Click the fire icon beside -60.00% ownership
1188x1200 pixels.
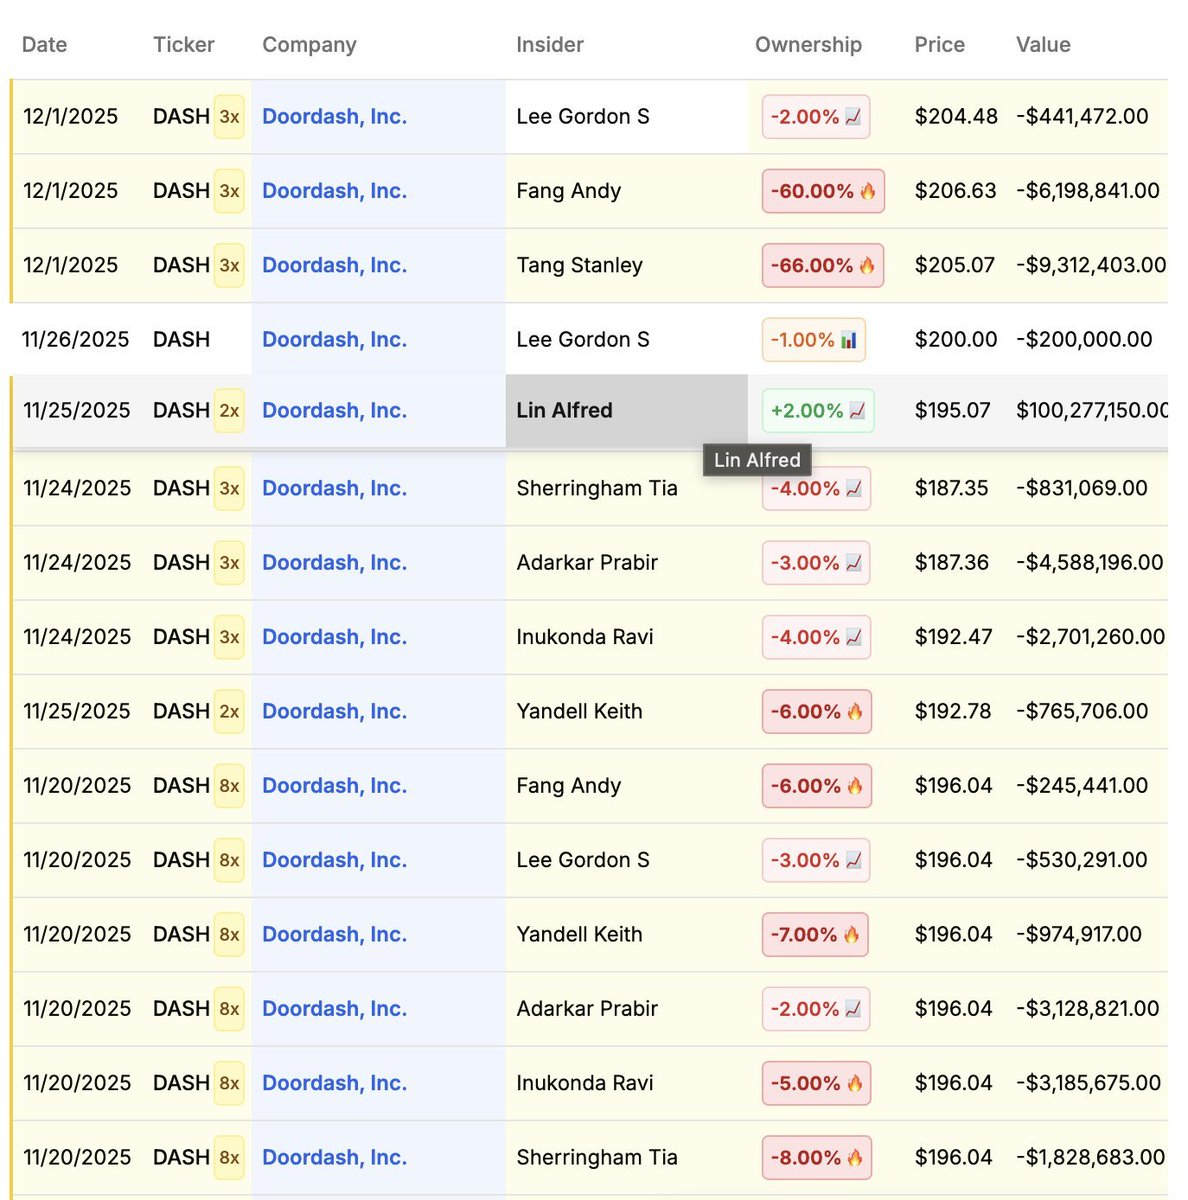[x=867, y=191]
